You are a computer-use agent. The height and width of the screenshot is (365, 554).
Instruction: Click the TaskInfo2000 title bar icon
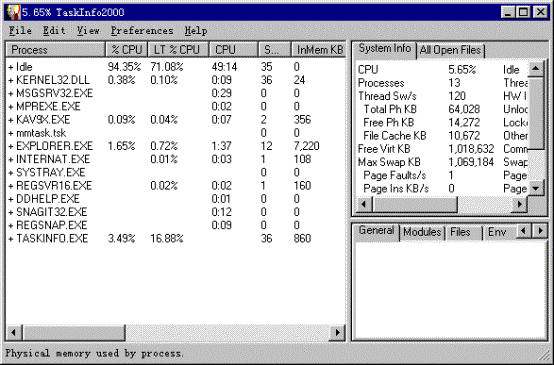pyautogui.click(x=13, y=12)
